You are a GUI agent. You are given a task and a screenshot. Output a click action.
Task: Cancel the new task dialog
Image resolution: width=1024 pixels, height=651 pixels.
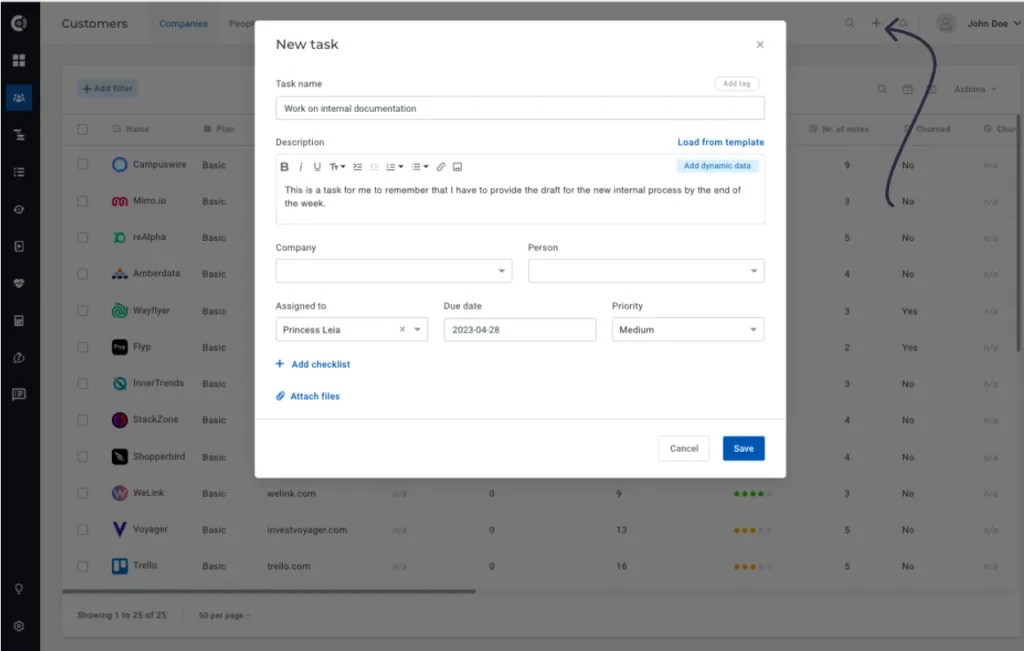(684, 449)
